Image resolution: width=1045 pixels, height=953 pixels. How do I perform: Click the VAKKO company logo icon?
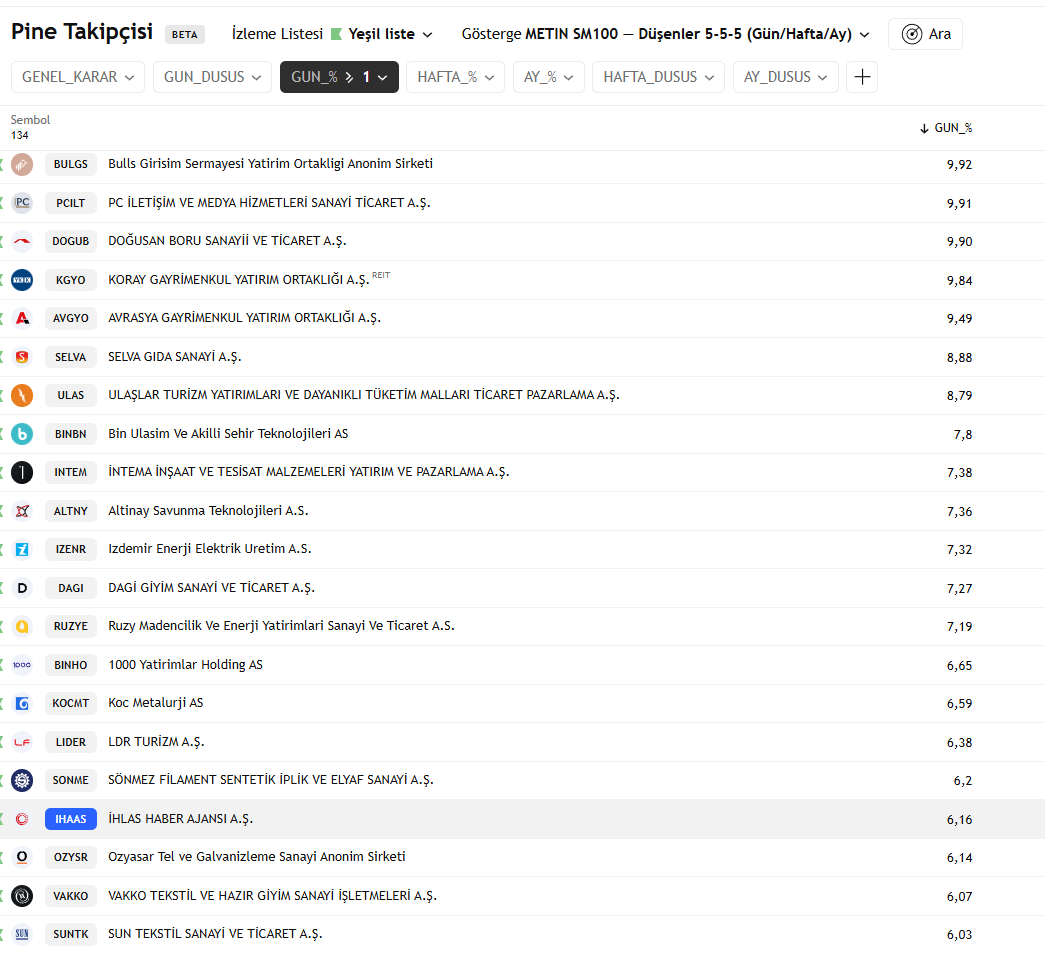22,896
